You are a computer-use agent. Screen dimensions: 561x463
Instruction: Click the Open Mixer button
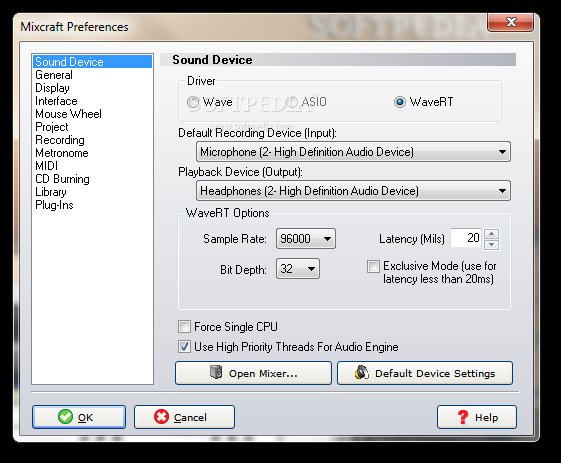[253, 373]
